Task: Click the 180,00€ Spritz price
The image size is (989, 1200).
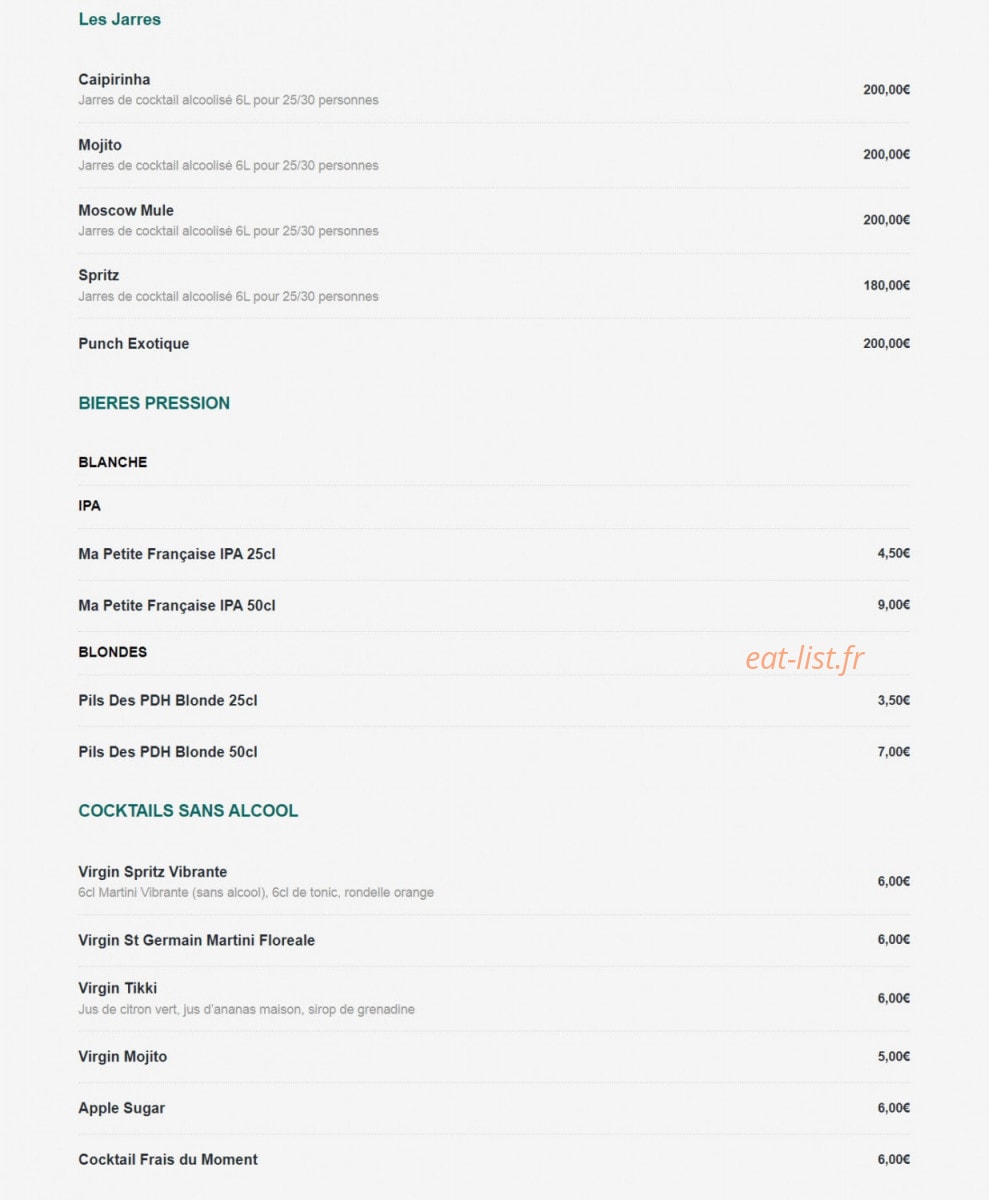Action: point(887,286)
